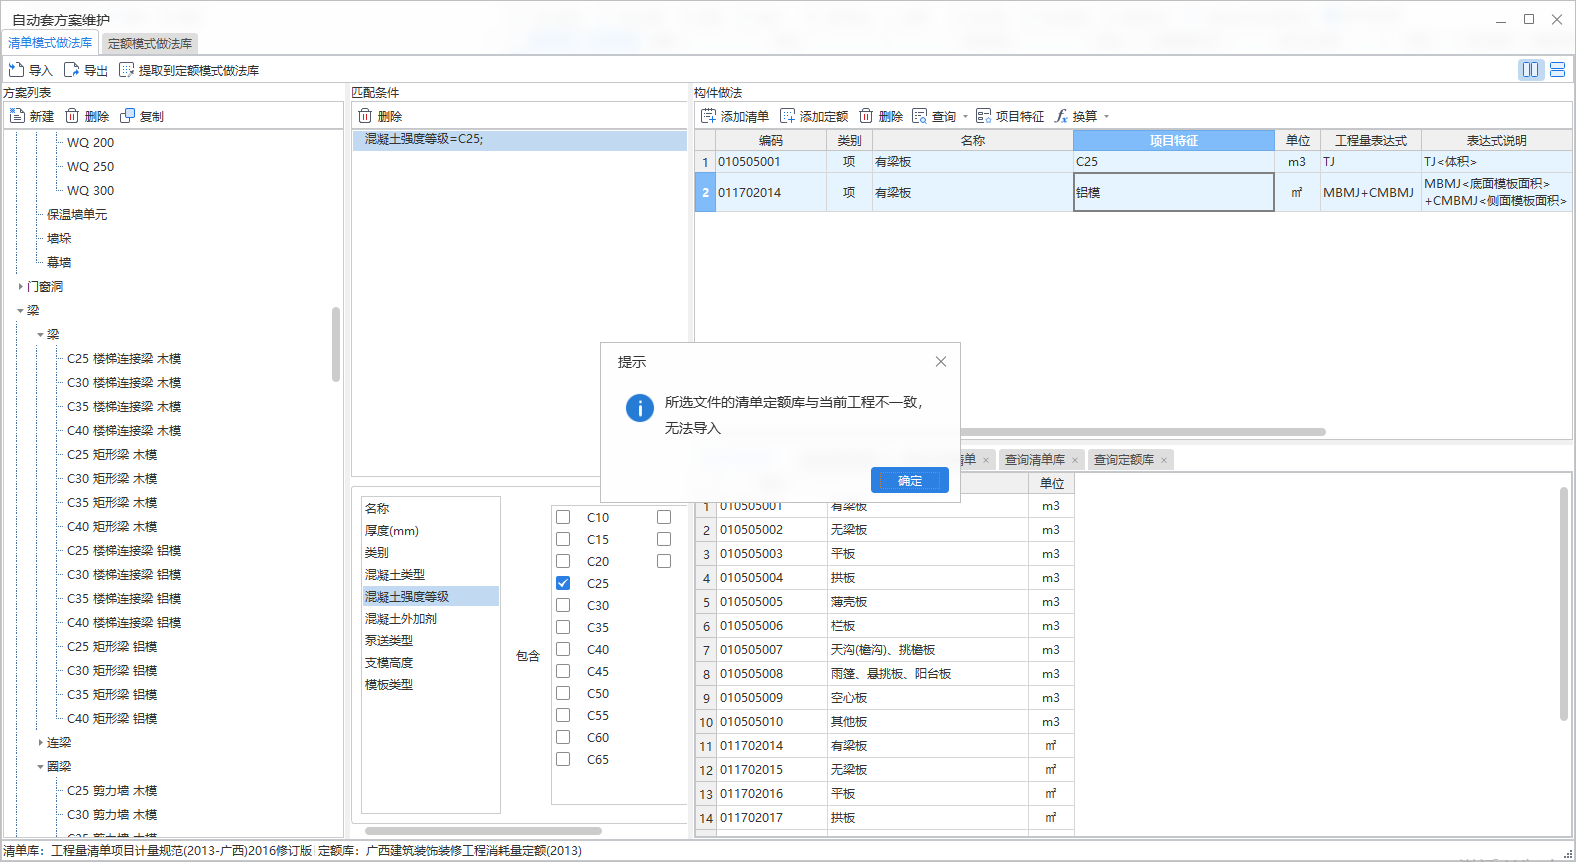1576x862 pixels.
Task: Select tree item 保温墙单元
Action: point(77,214)
